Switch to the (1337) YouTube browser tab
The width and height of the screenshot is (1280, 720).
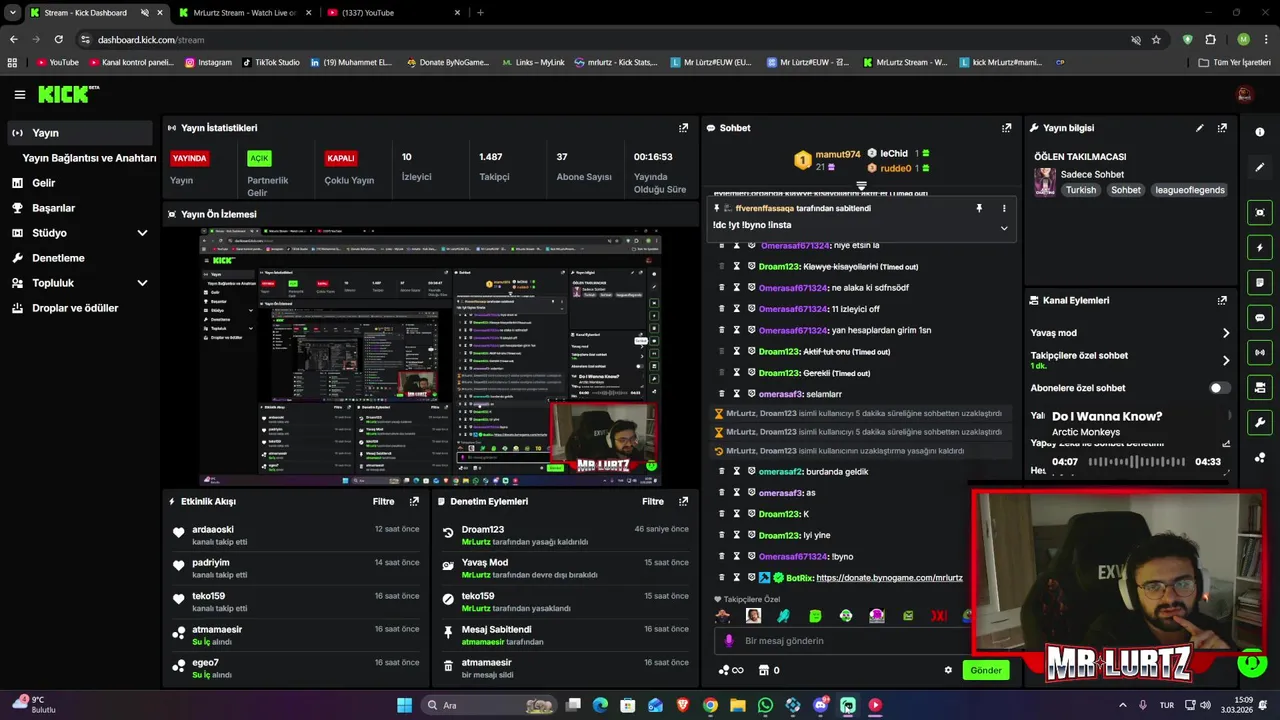(x=392, y=13)
